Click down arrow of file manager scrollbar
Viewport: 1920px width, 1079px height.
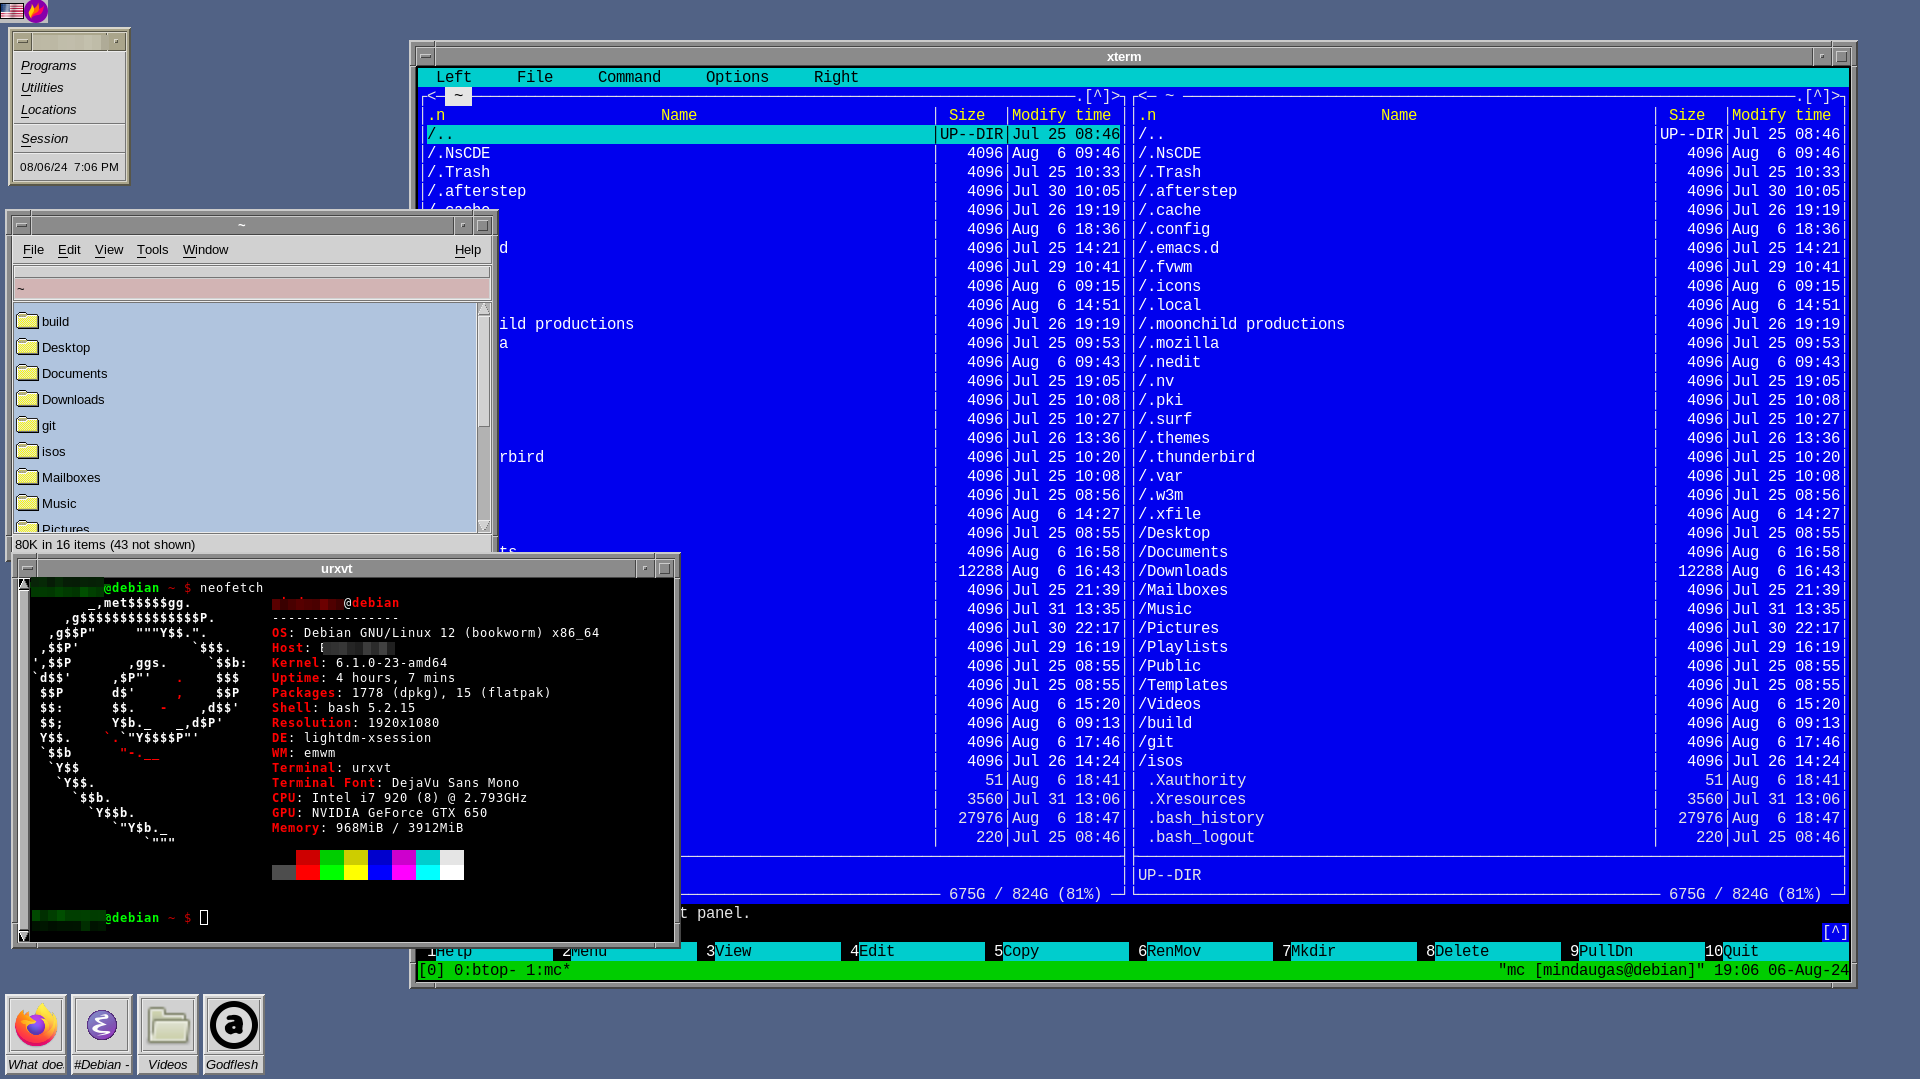pyautogui.click(x=484, y=525)
